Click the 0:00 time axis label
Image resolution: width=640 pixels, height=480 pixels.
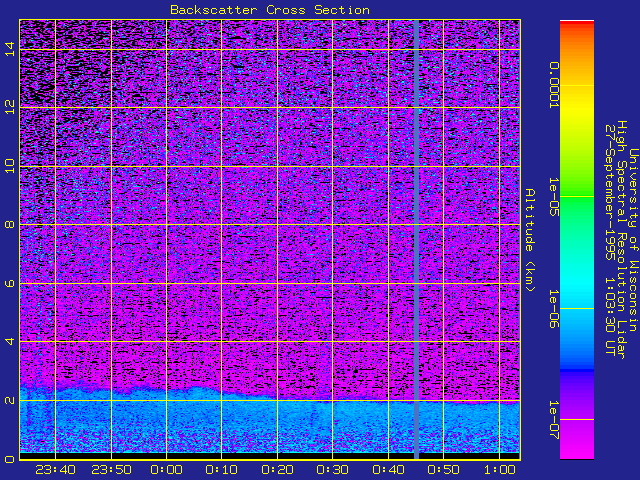(x=167, y=470)
